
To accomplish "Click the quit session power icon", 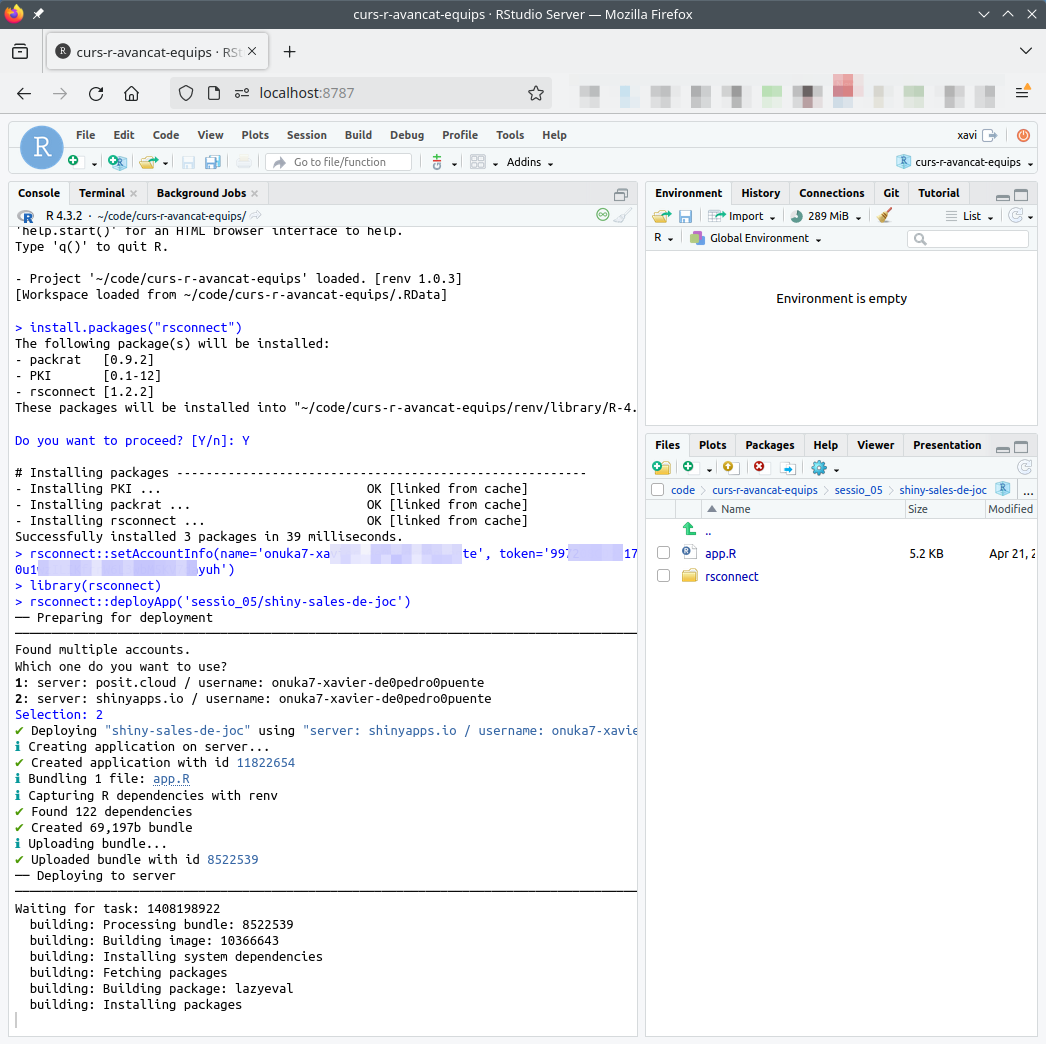I will [x=1023, y=135].
